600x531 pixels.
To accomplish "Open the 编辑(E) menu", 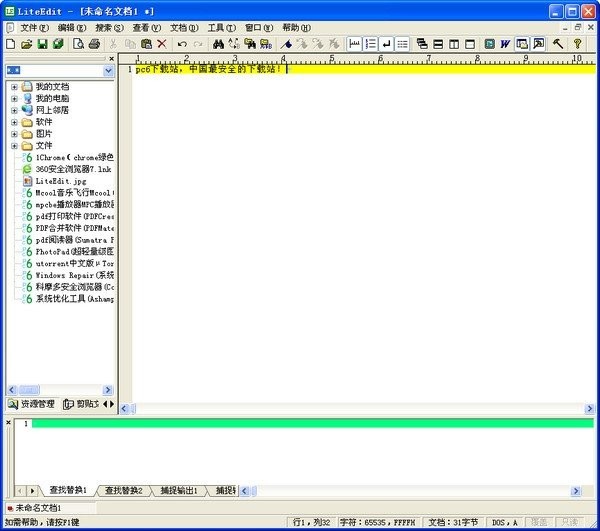I will pos(72,28).
